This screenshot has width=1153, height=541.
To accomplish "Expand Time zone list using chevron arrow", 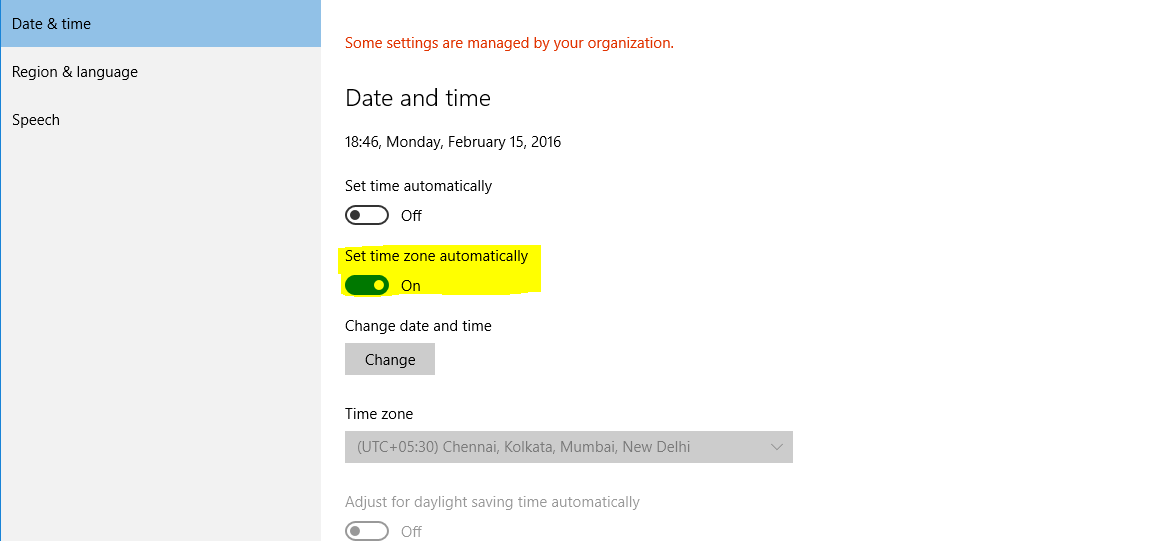I will point(777,447).
